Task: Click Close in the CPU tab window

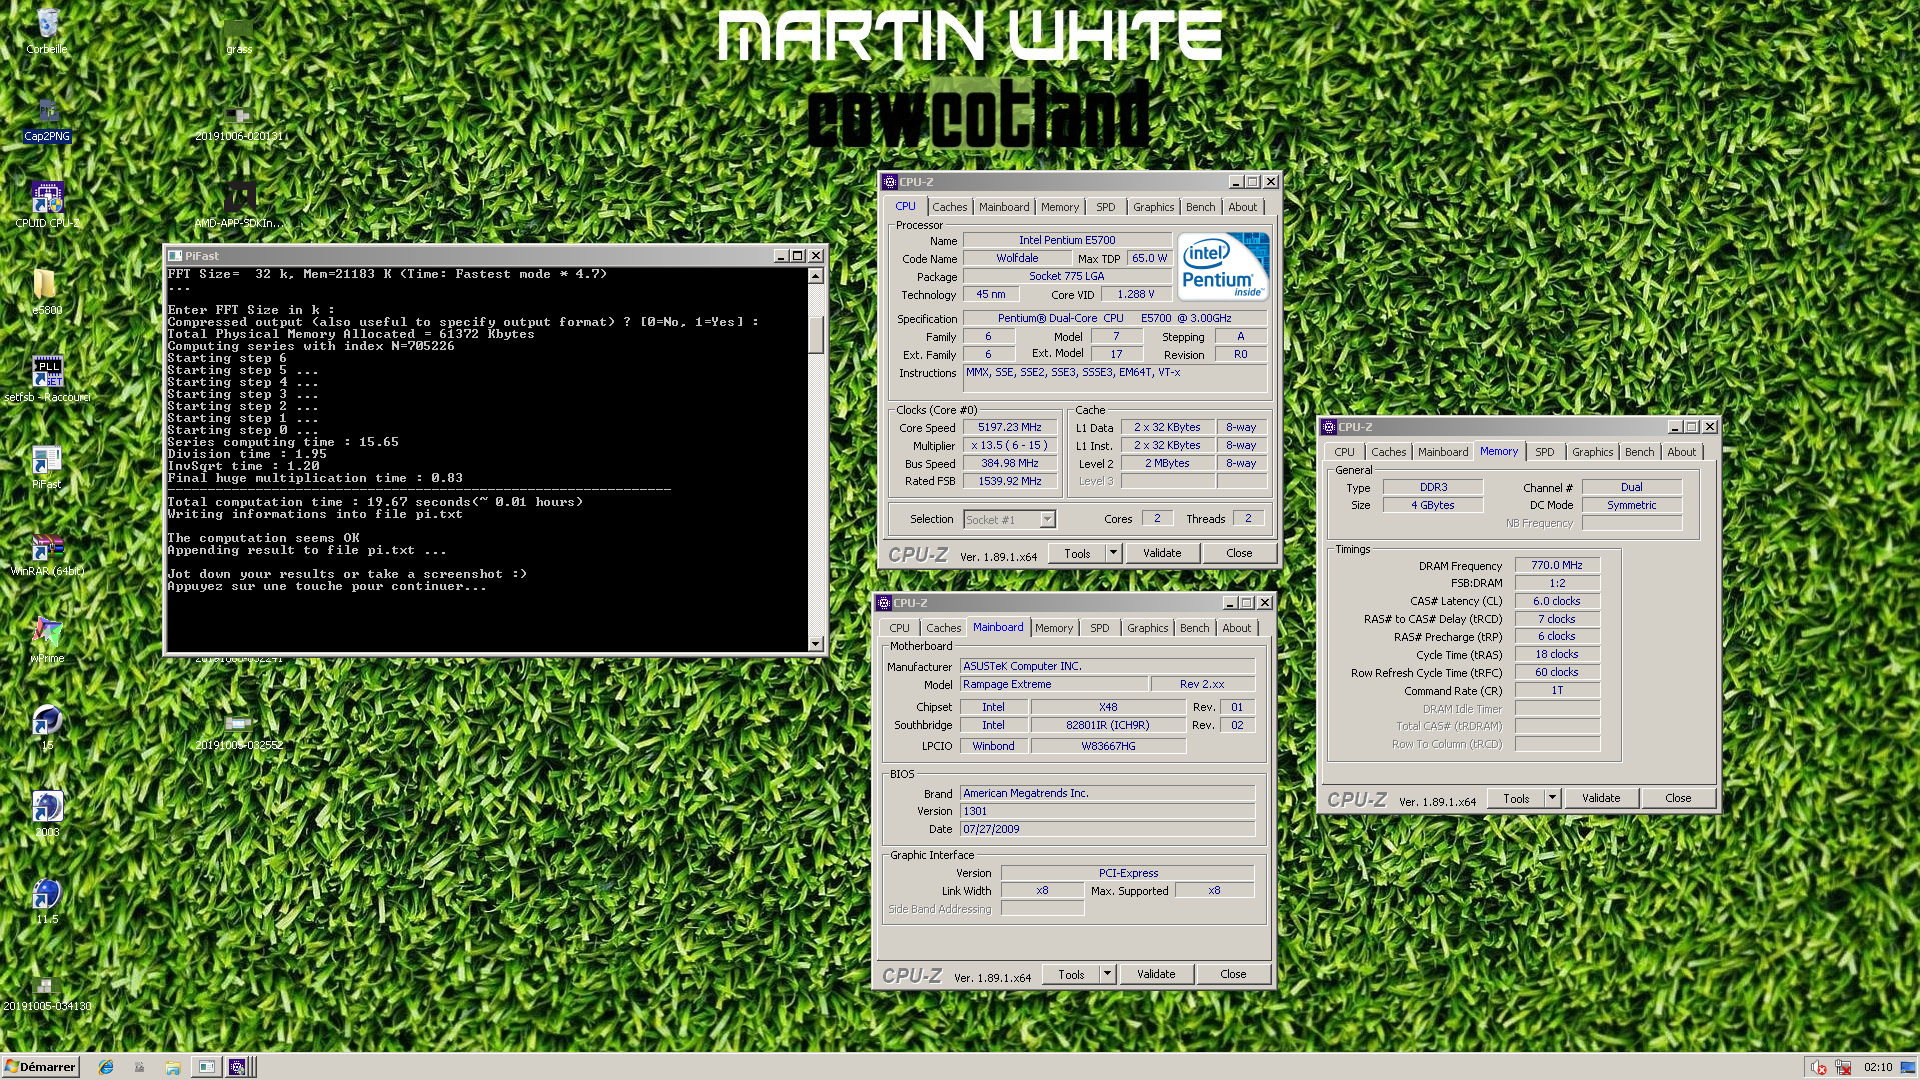Action: 1239,553
